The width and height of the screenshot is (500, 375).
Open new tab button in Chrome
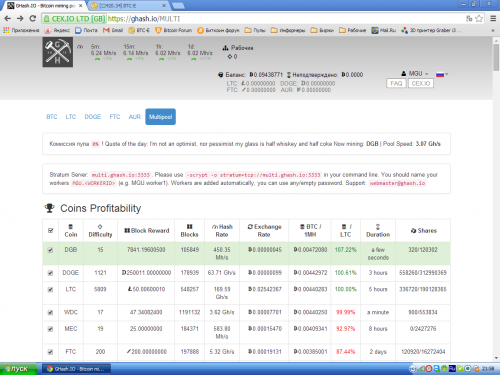pos(178,6)
